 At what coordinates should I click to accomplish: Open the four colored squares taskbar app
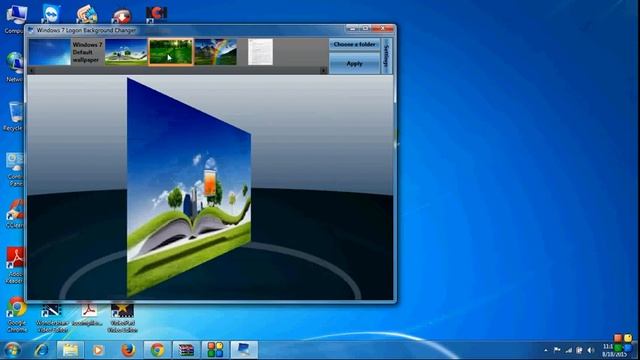[215, 350]
